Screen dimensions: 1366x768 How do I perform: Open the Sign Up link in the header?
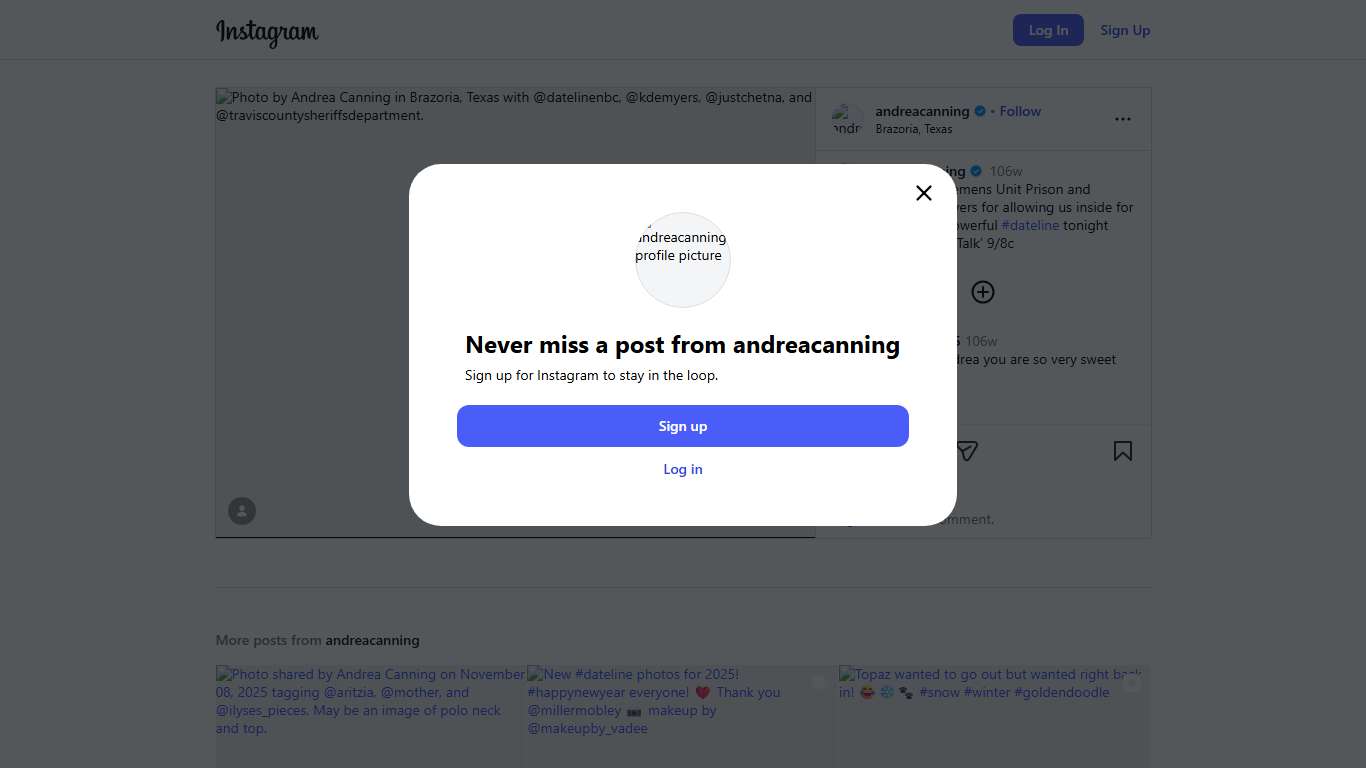[1125, 30]
